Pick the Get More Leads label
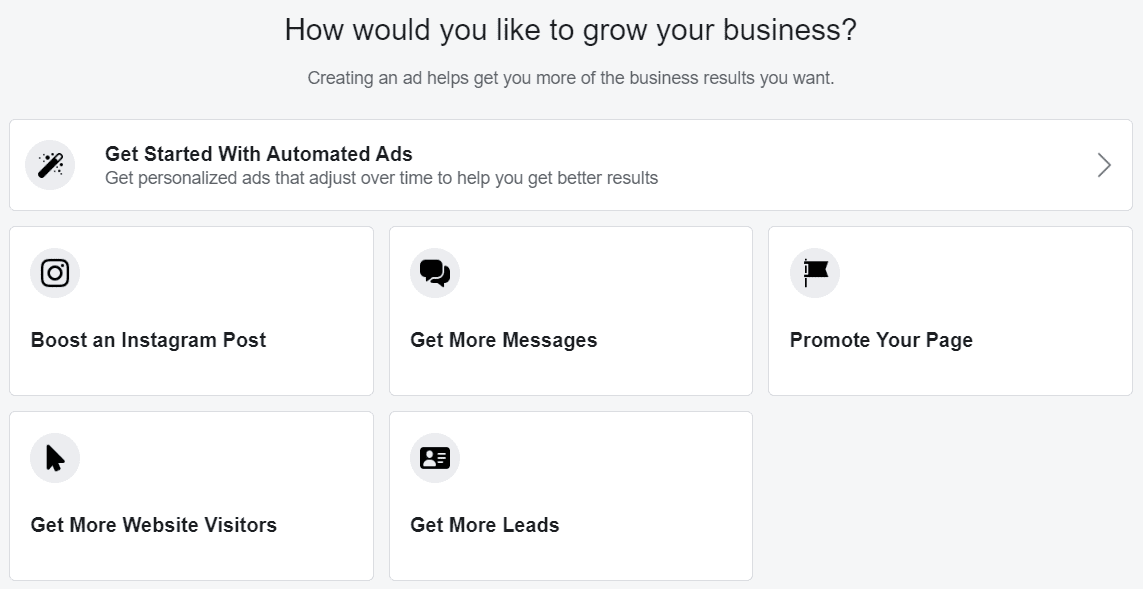The width and height of the screenshot is (1143, 589). (x=485, y=525)
